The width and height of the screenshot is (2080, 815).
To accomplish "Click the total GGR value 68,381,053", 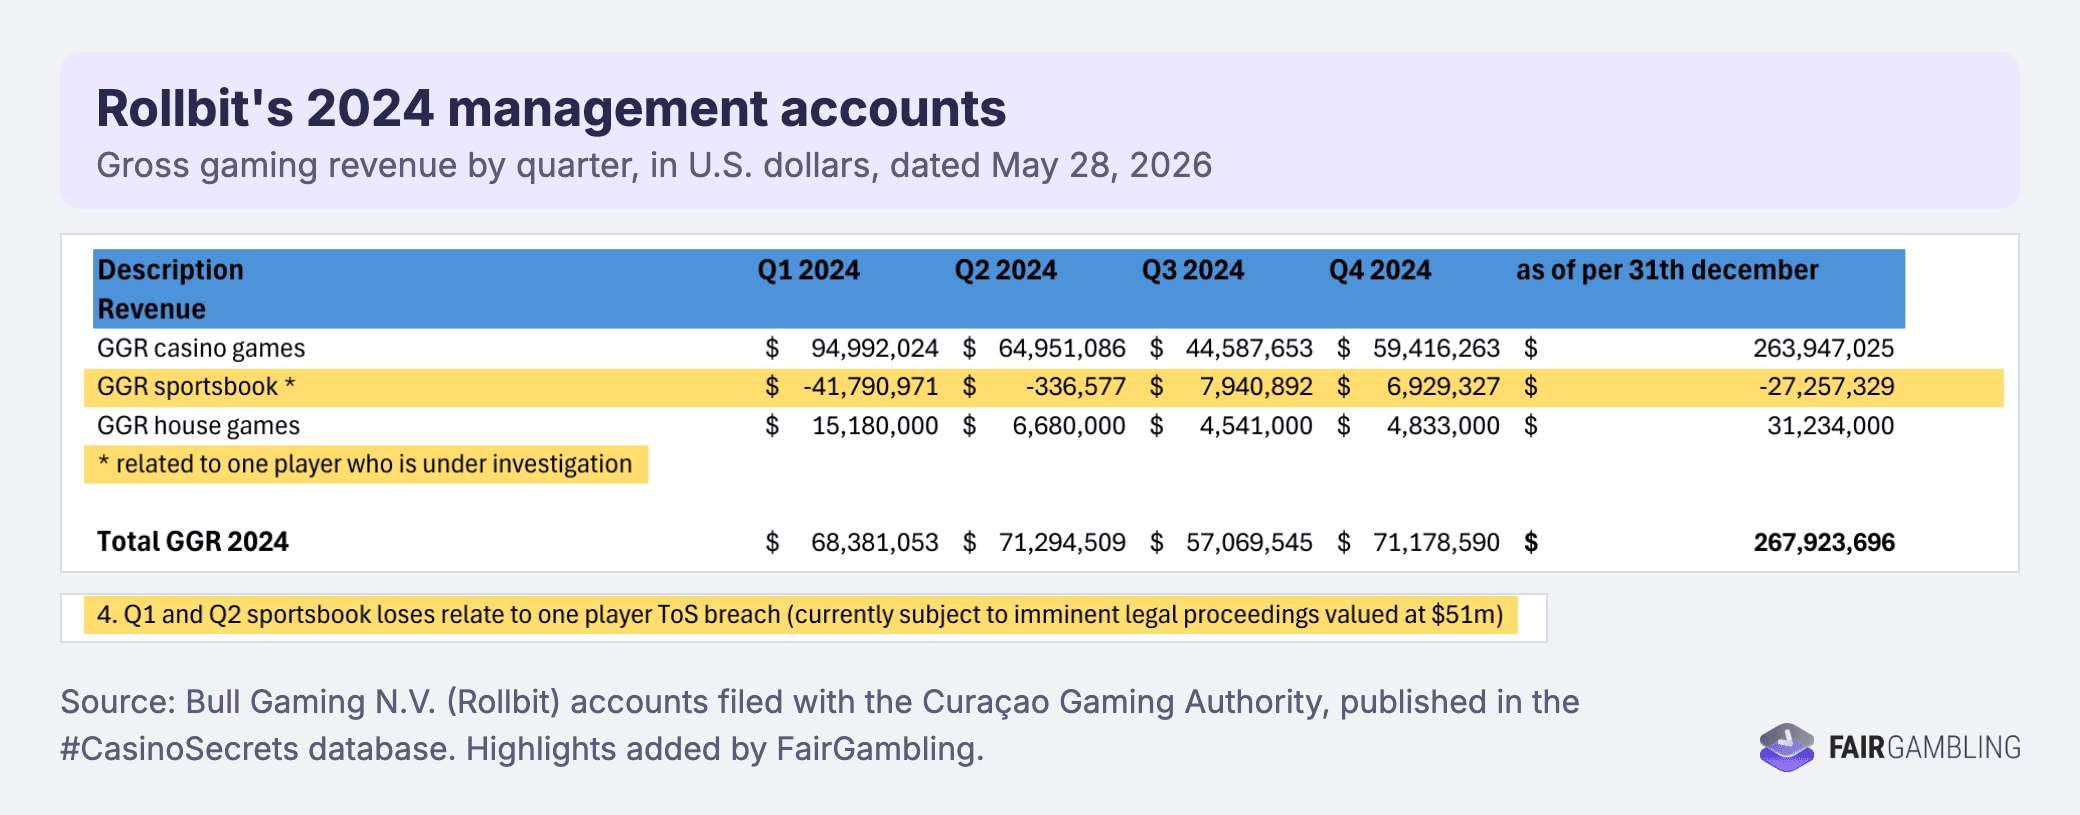I will pyautogui.click(x=874, y=542).
